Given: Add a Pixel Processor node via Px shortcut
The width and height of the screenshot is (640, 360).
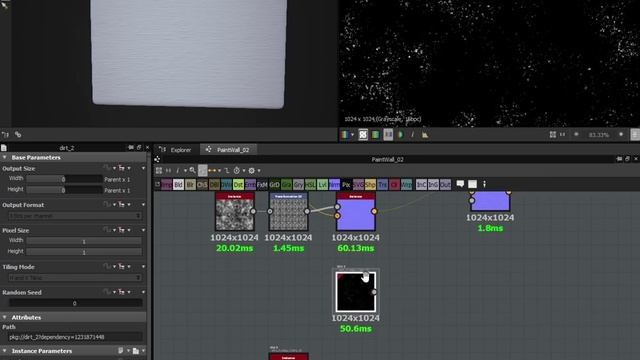Looking at the screenshot, I should 346,185.
